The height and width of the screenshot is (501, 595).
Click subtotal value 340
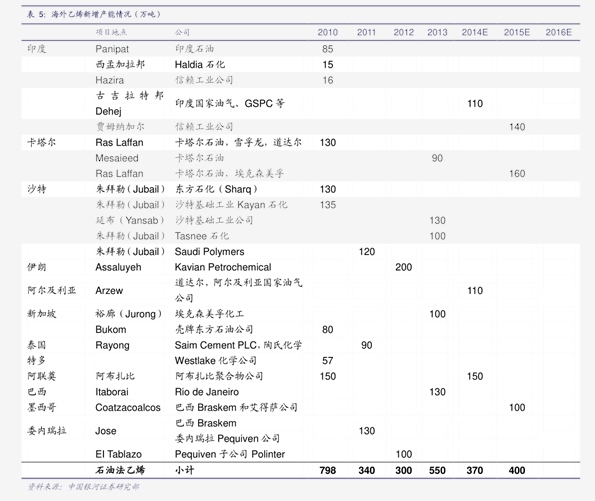pos(367,471)
